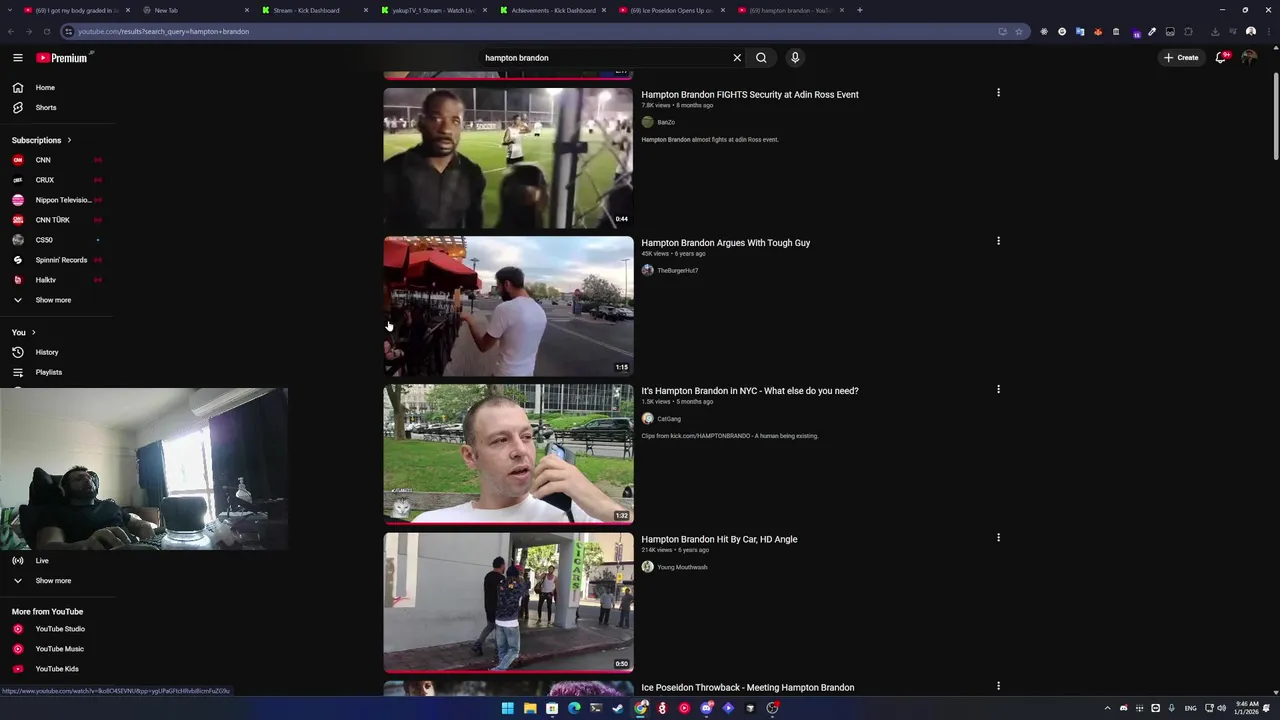Expand the Subscriptions section header
The height and width of the screenshot is (720, 1280).
[x=42, y=140]
